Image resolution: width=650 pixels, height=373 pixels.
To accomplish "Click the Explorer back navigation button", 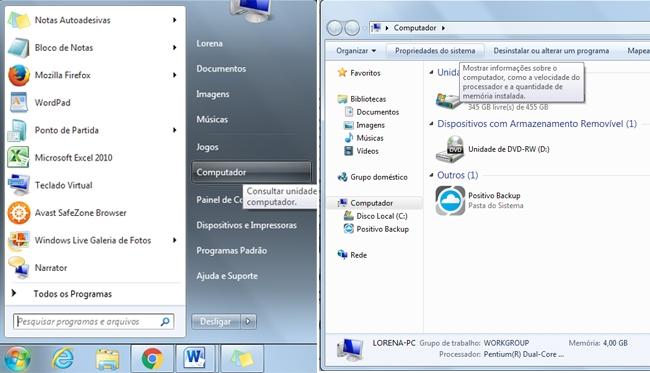I will 335,28.
